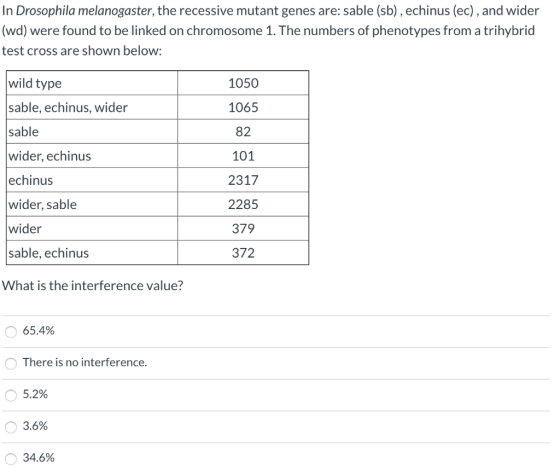Click the cell showing count 82
Image resolution: width=560 pixels, height=475 pixels.
[243, 132]
